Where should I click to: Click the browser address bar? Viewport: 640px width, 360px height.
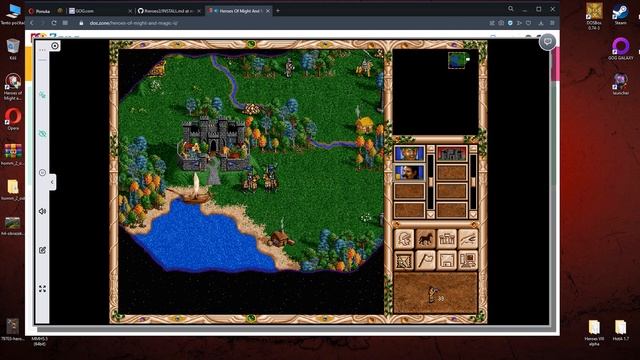[282, 23]
